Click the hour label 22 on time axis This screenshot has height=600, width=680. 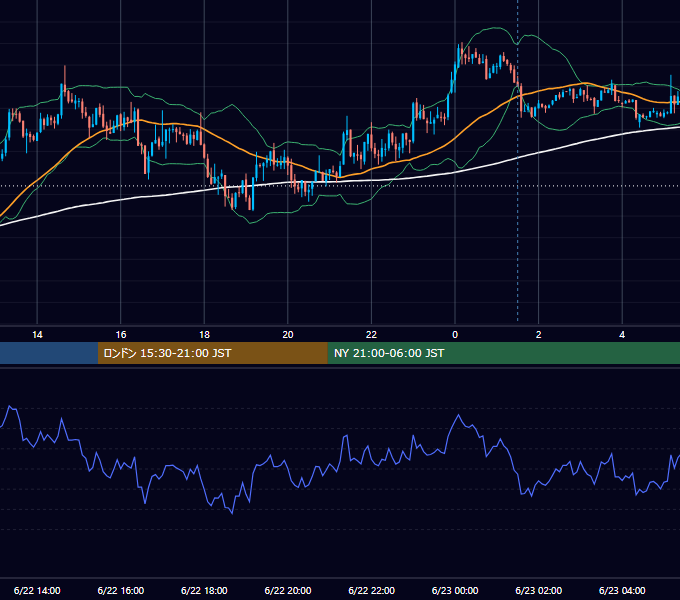click(x=371, y=335)
